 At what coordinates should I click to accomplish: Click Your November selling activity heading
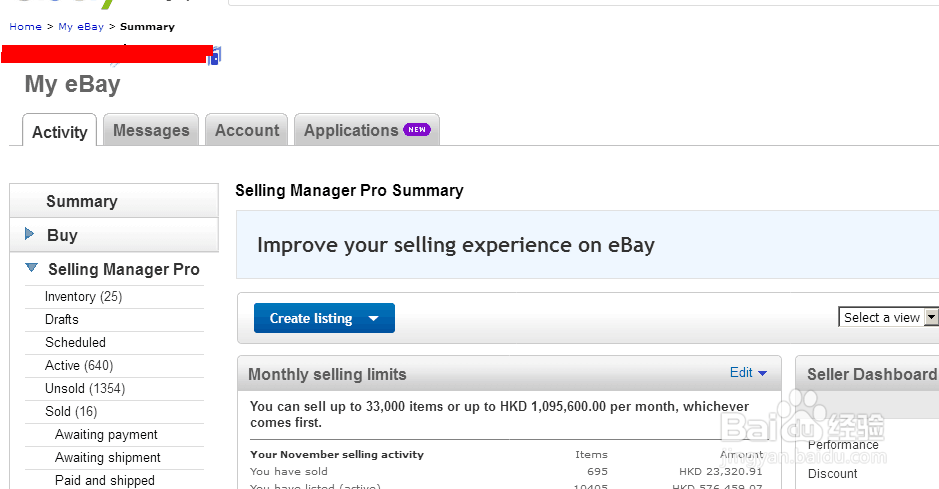pos(337,454)
